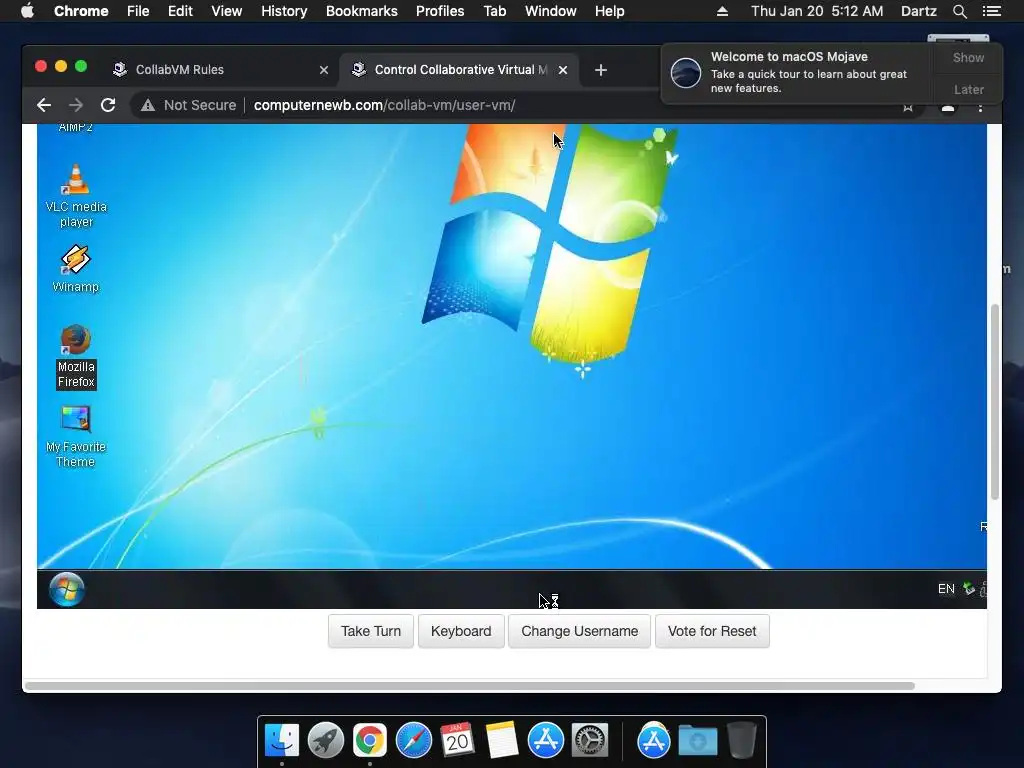The width and height of the screenshot is (1024, 768).
Task: Launch the Winamp desktop shortcut
Action: [76, 268]
